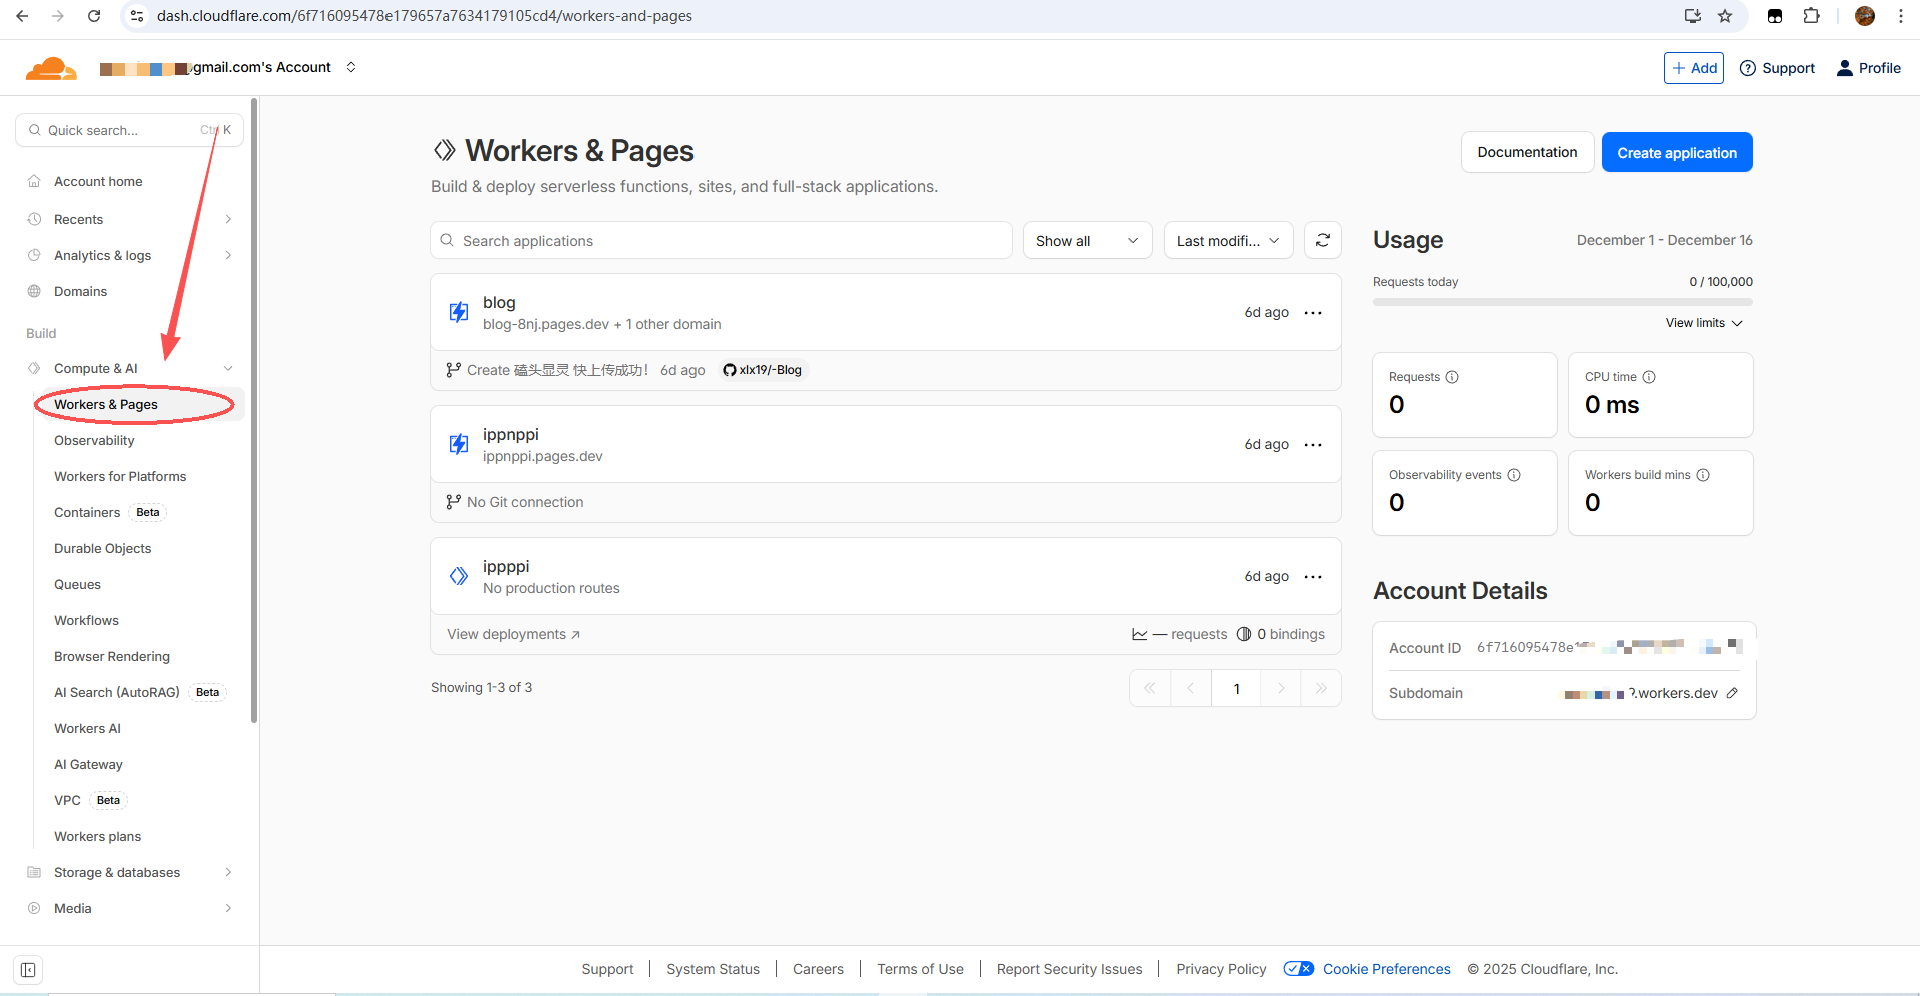Click the blog Pages project icon
The width and height of the screenshot is (1920, 996).
pyautogui.click(x=459, y=312)
